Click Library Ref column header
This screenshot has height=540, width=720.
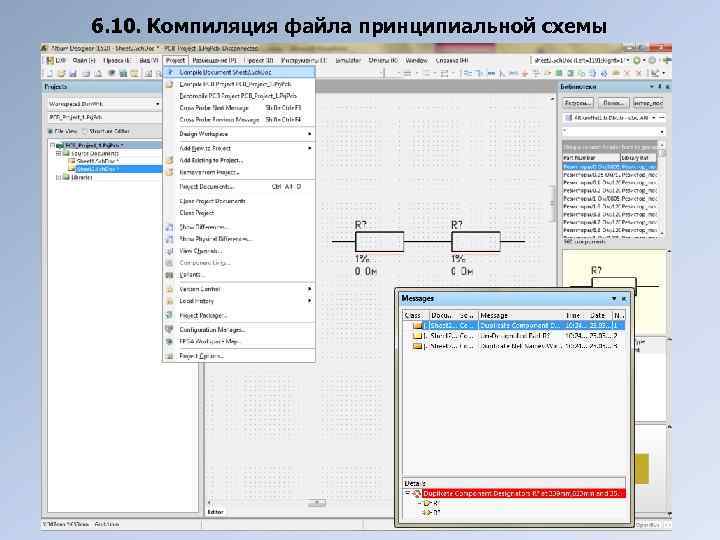(x=638, y=158)
